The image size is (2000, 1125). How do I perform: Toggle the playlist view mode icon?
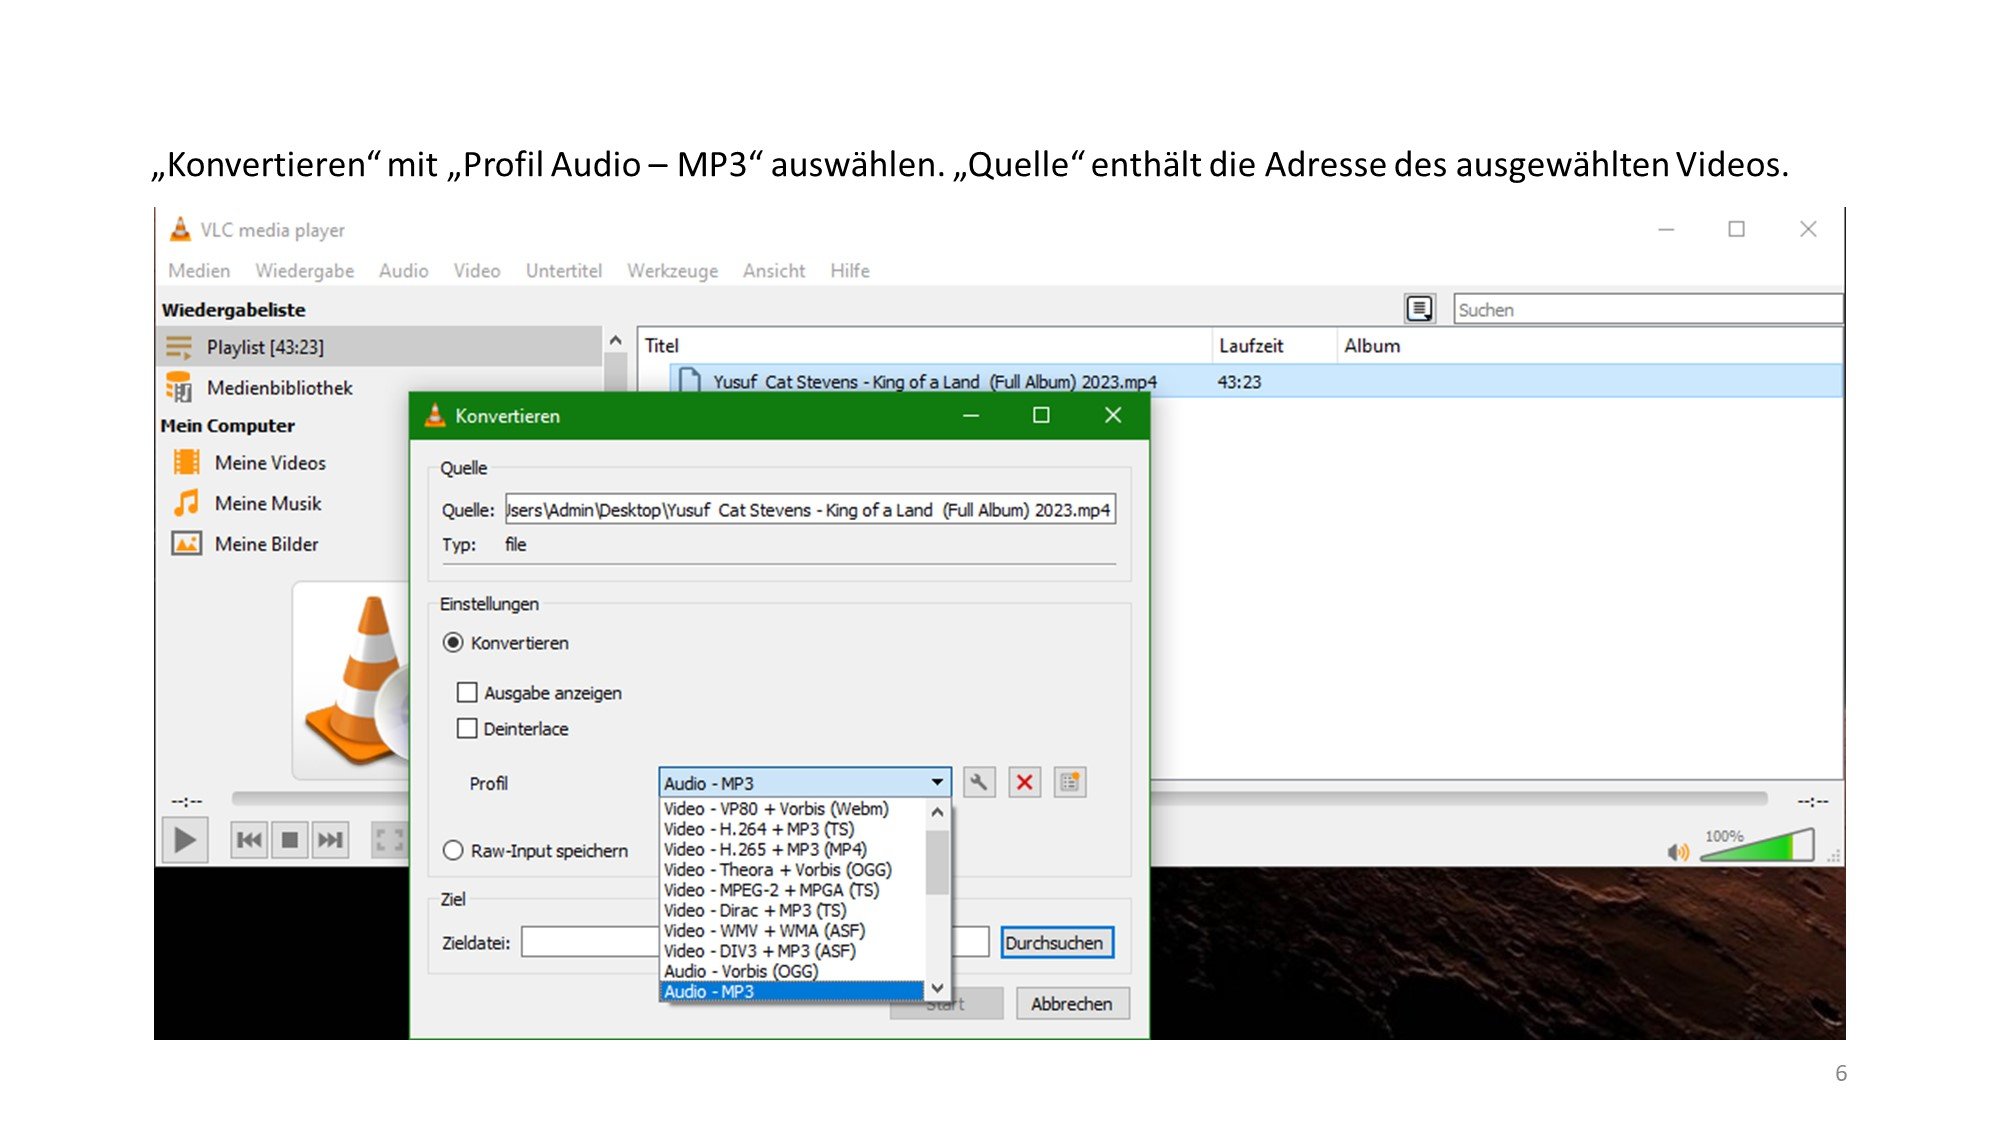click(x=1419, y=309)
